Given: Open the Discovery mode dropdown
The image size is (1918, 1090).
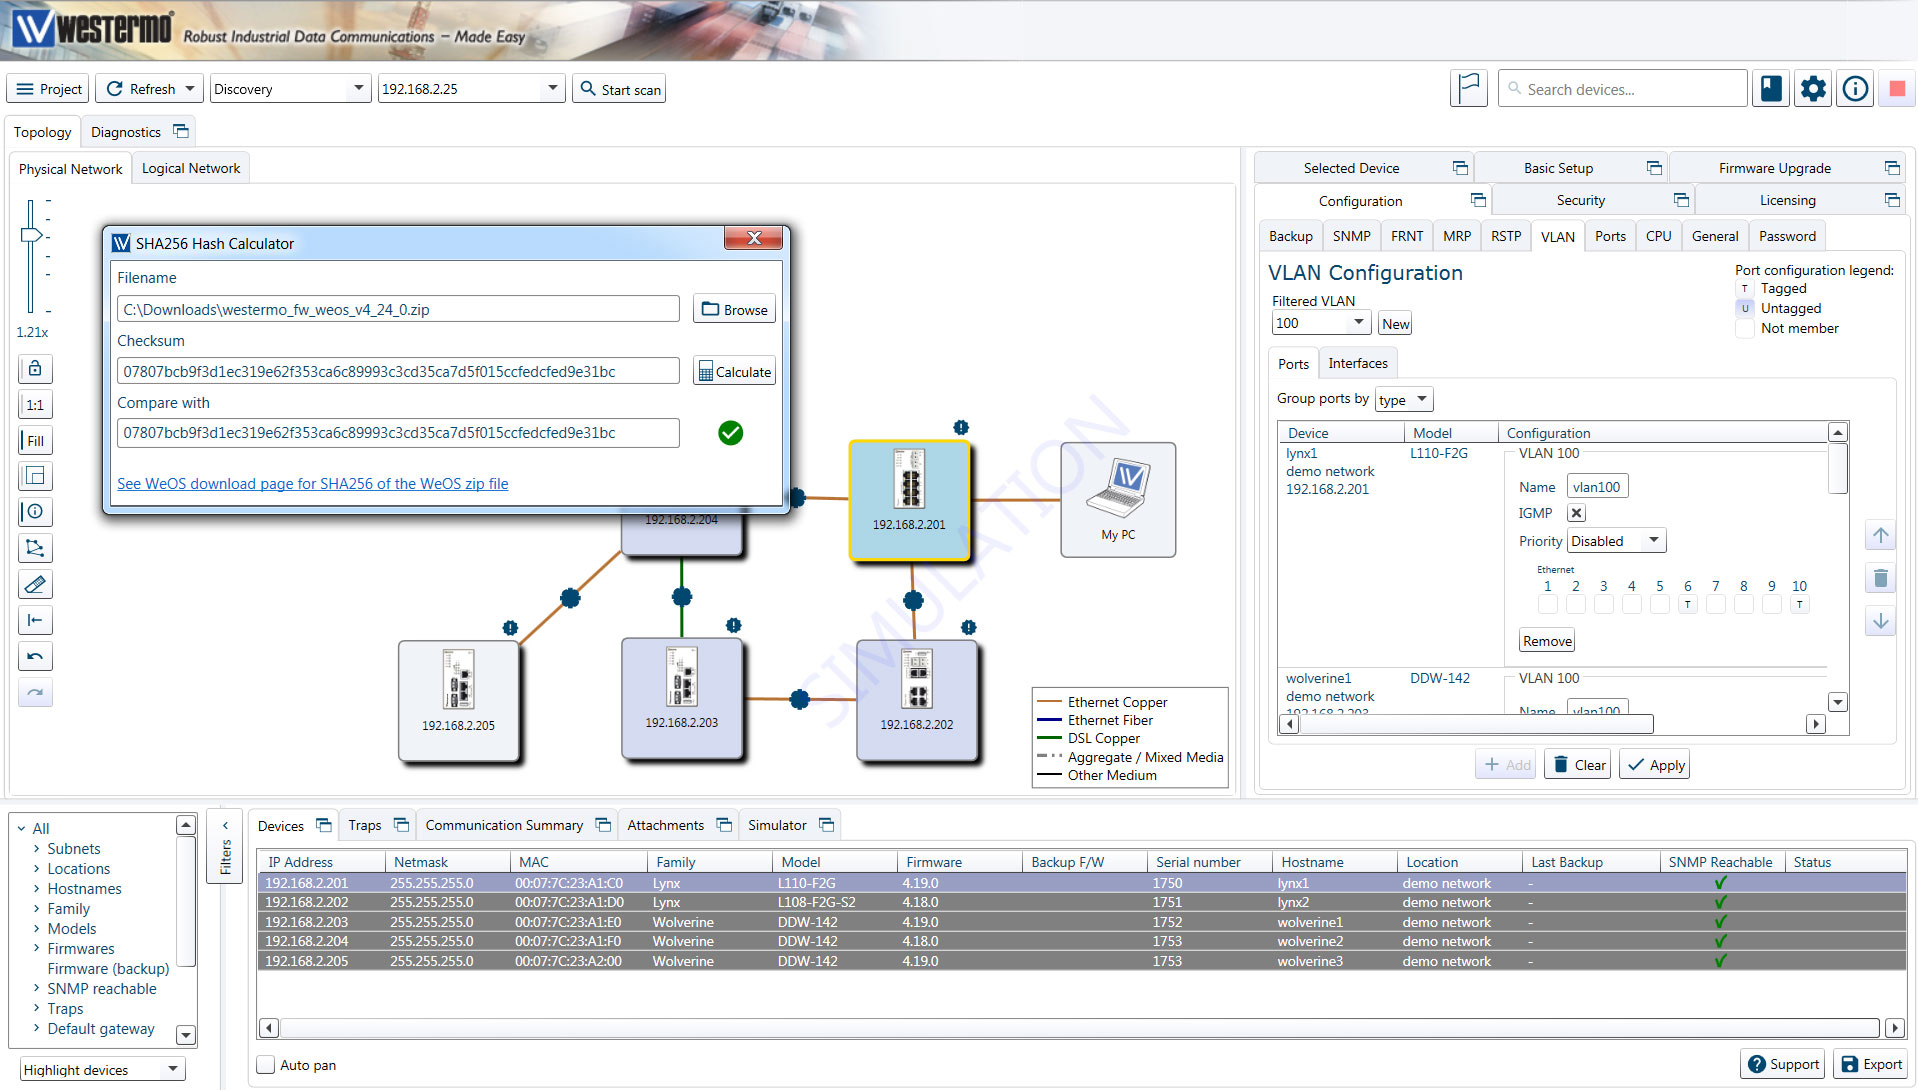Looking at the screenshot, I should click(289, 88).
